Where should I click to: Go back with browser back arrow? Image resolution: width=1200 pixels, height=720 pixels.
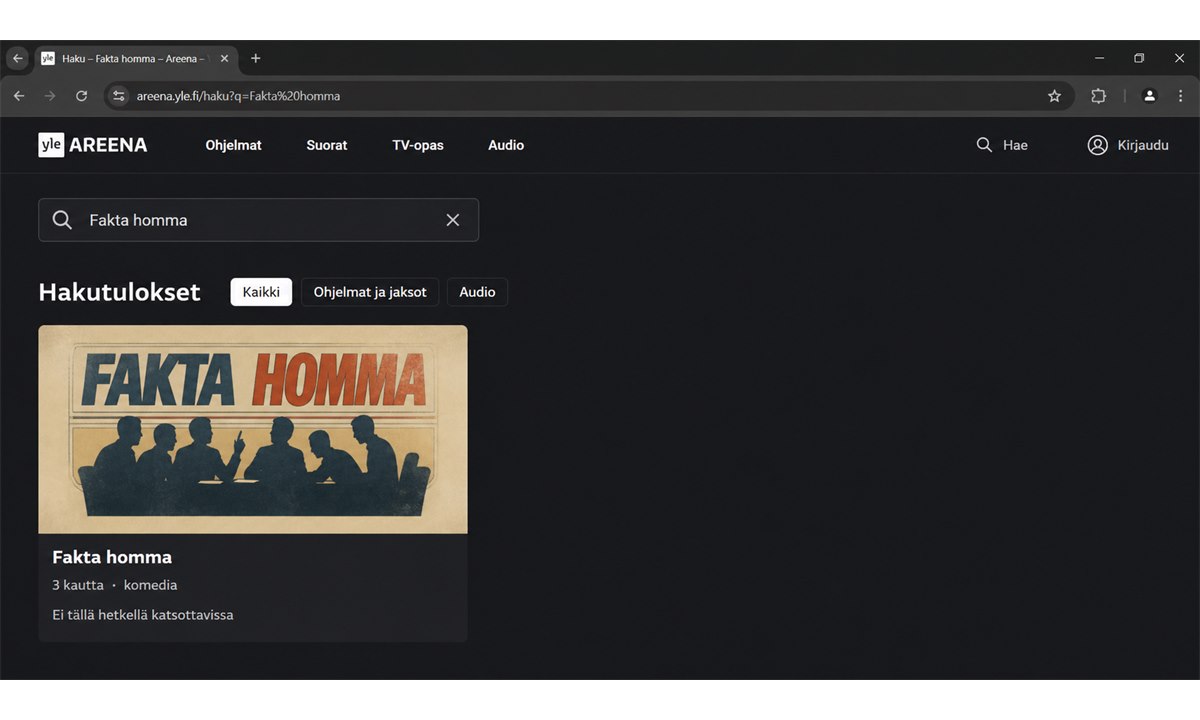tap(19, 96)
